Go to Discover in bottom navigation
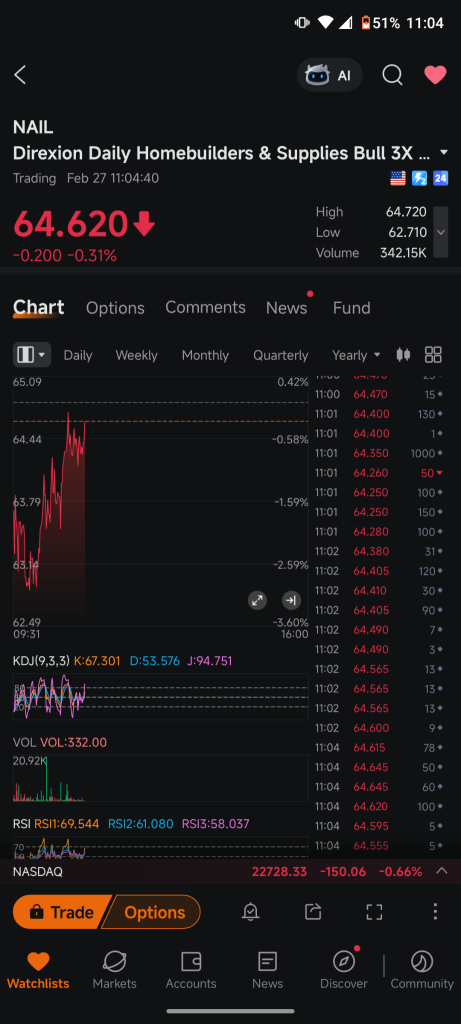Image resolution: width=461 pixels, height=1024 pixels. point(343,970)
